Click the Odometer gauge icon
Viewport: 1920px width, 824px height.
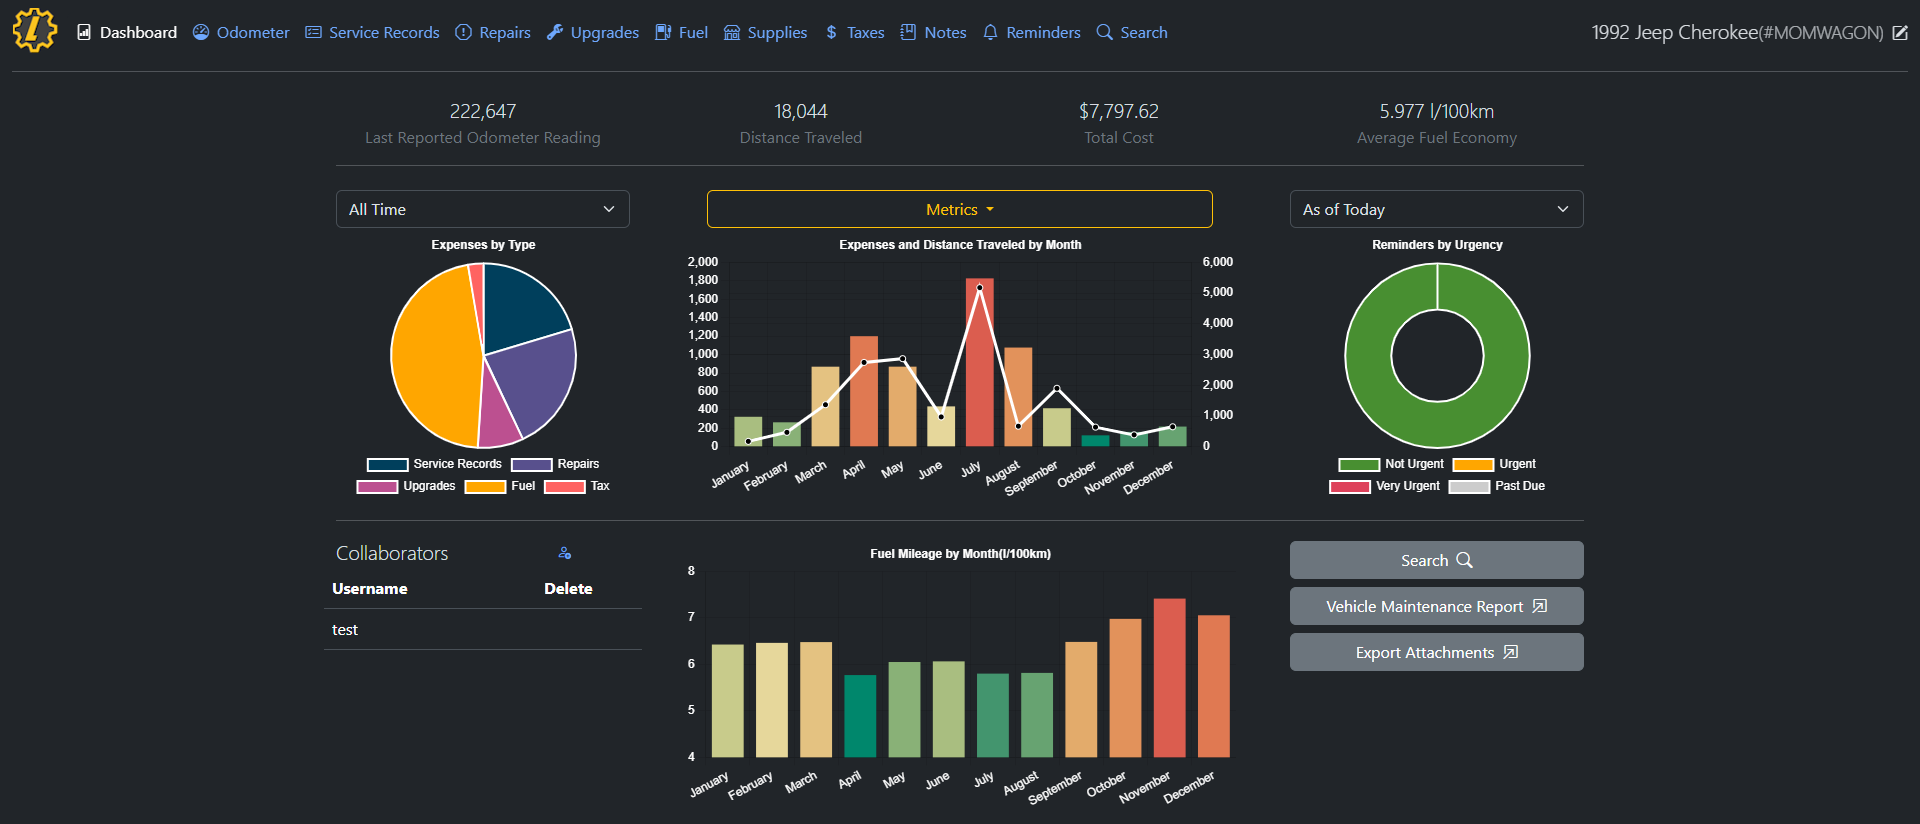(201, 32)
